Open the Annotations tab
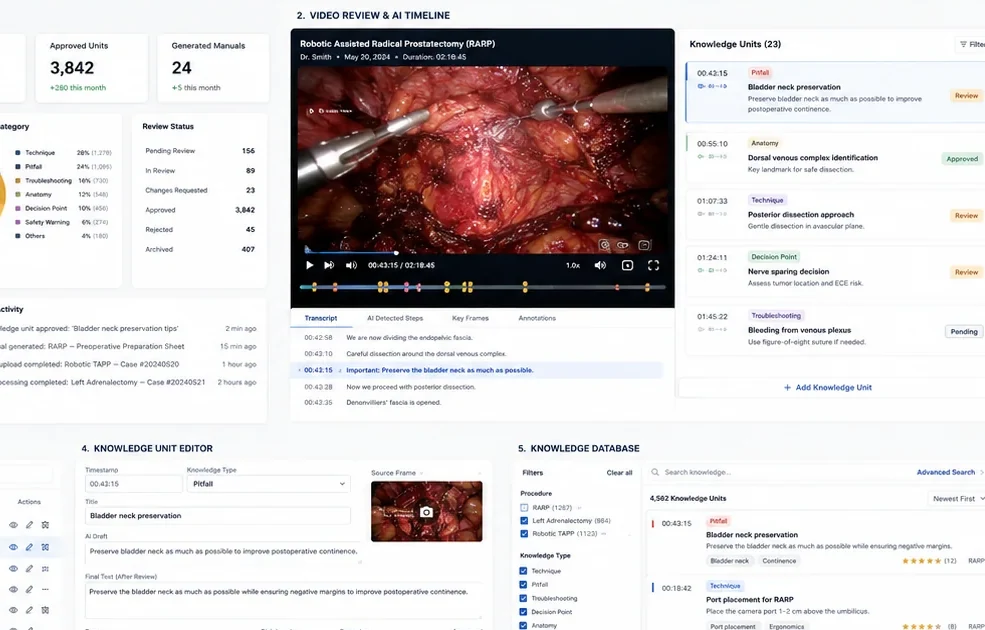This screenshot has width=985, height=630. [537, 318]
